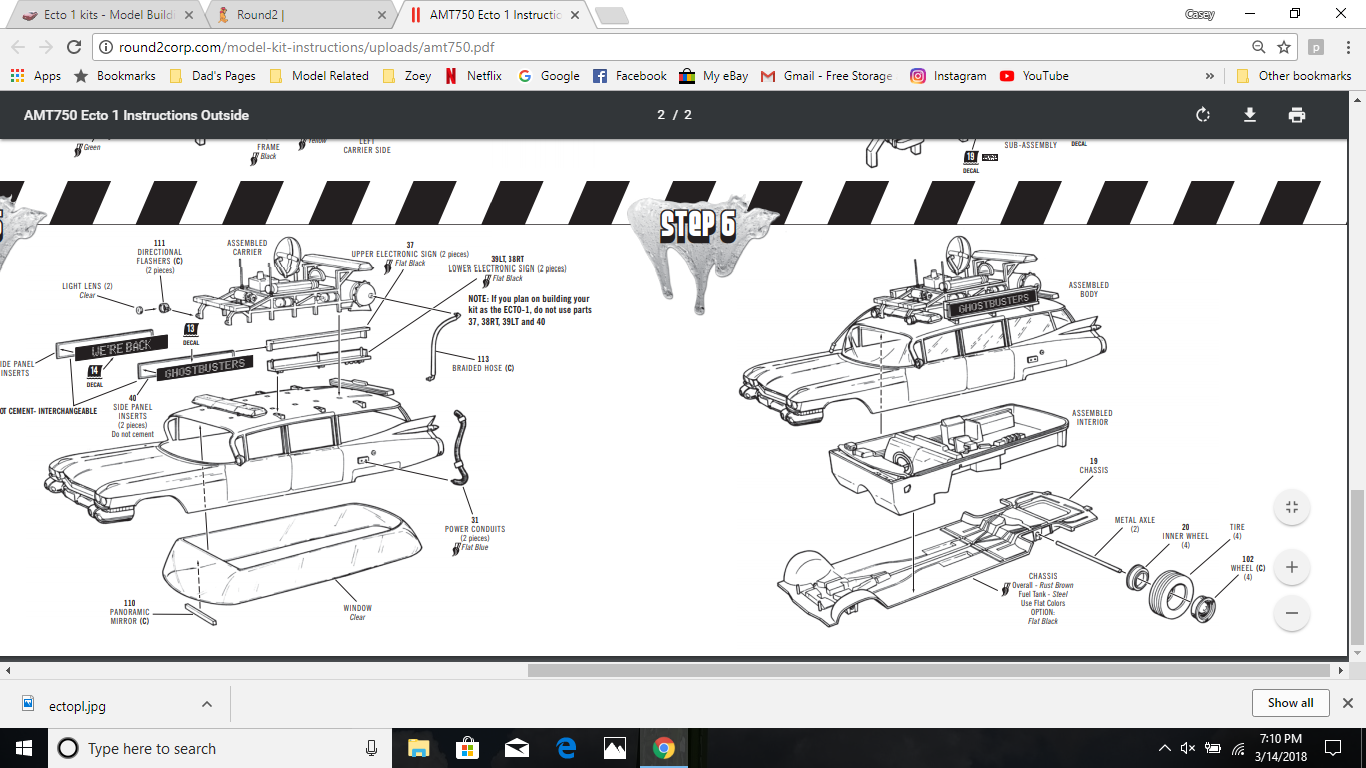1366x768 pixels.
Task: Zoom out of the PDF
Action: pyautogui.click(x=1291, y=613)
